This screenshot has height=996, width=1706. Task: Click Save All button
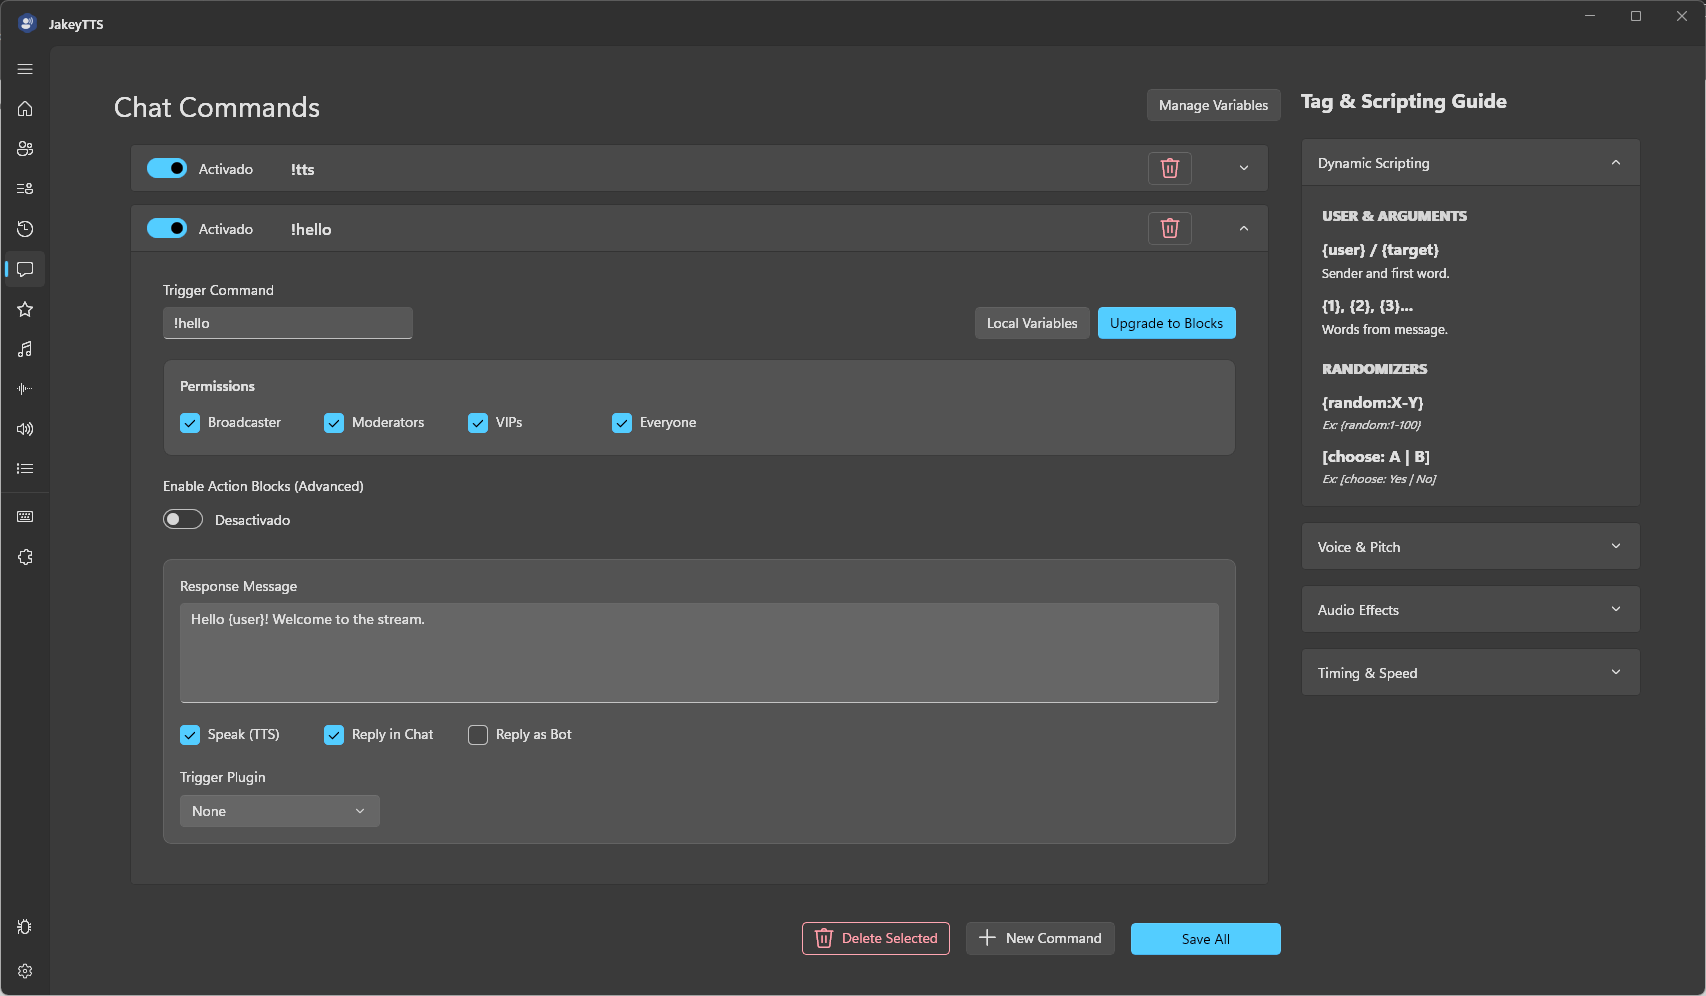click(x=1206, y=939)
